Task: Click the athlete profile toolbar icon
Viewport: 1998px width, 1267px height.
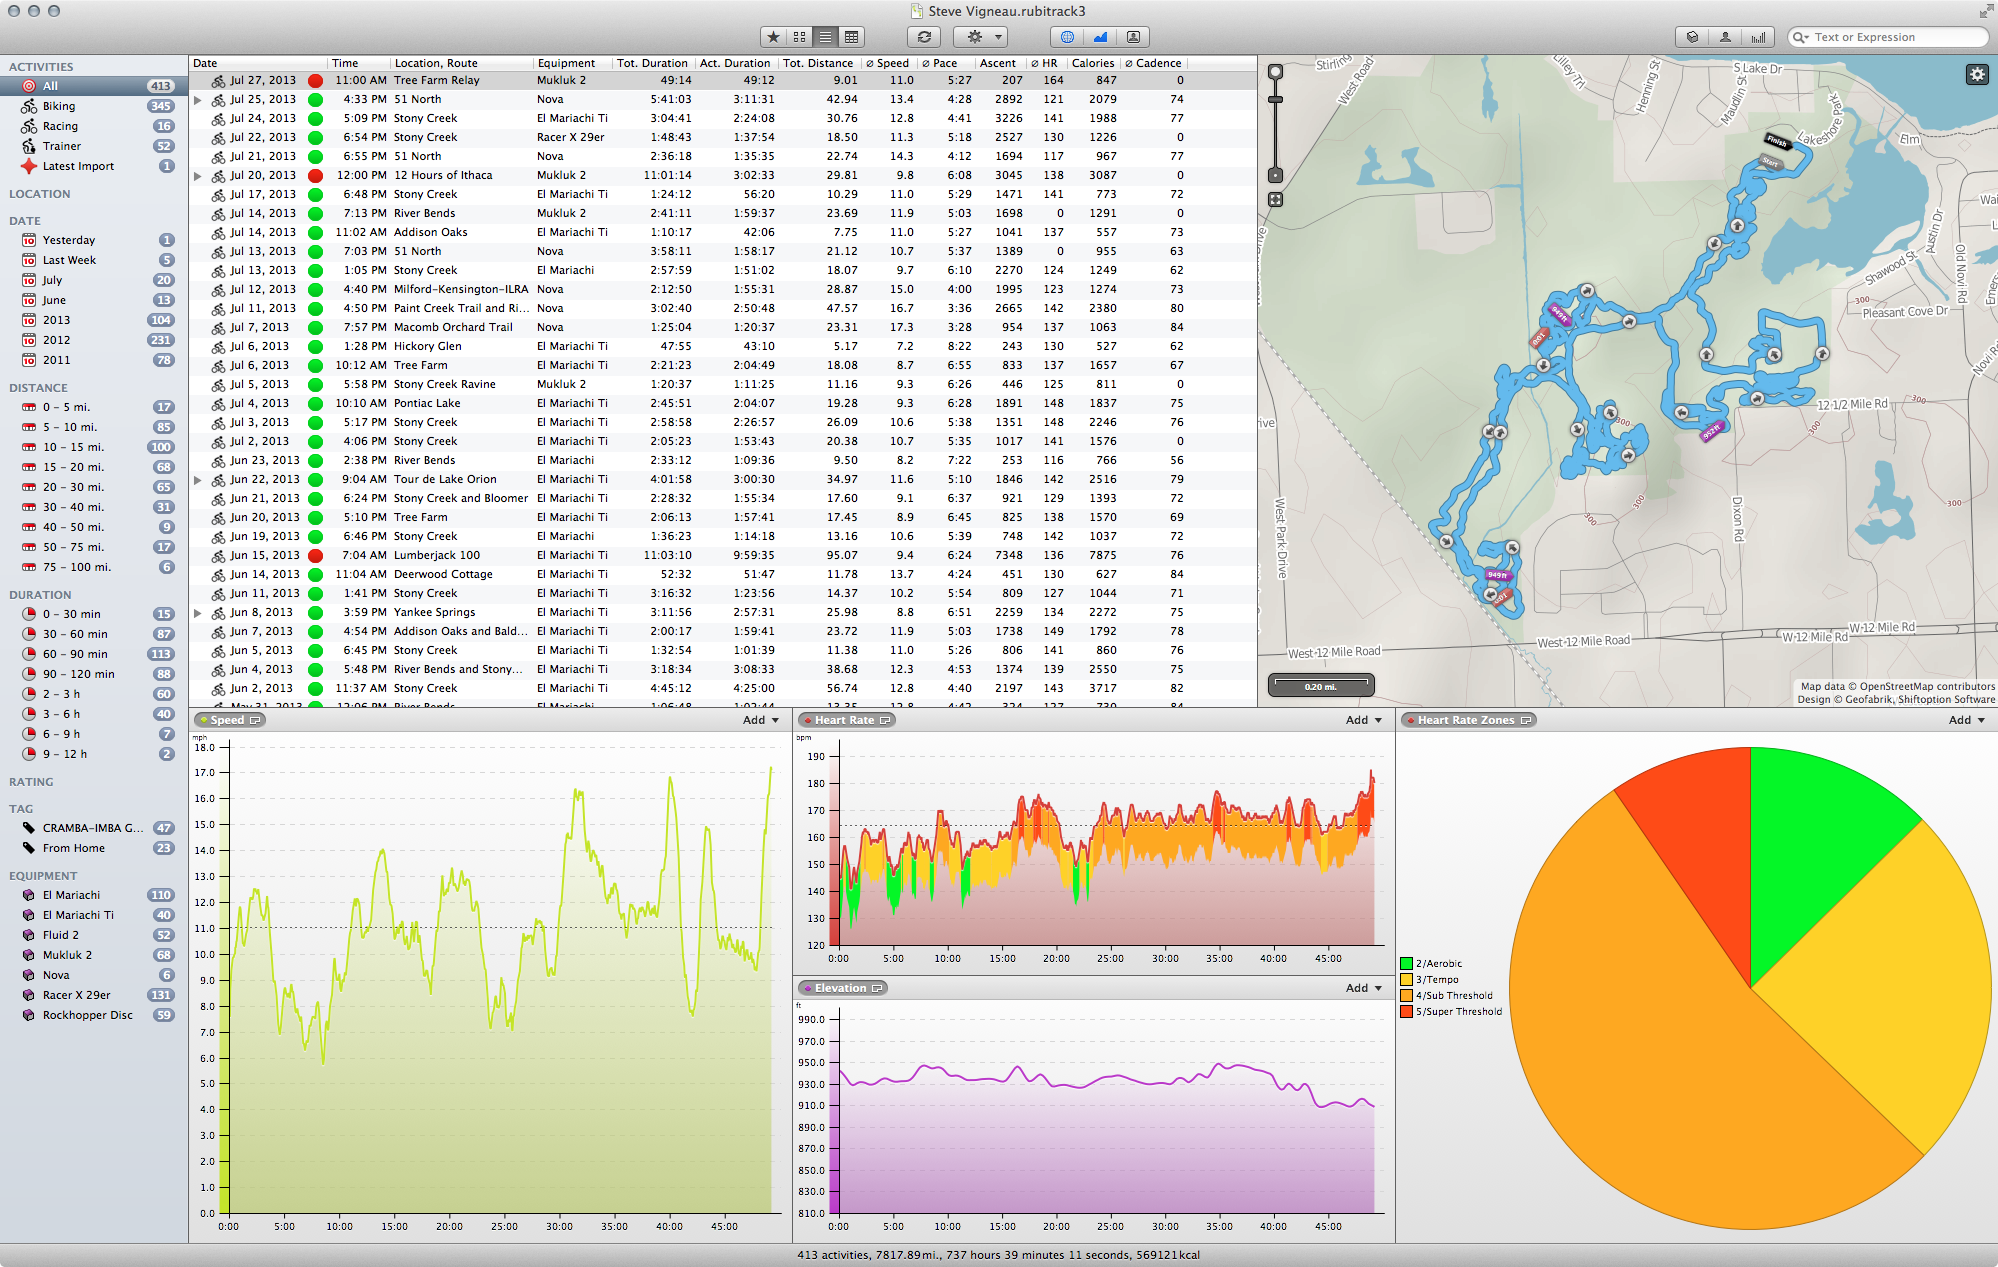Action: pos(1725,37)
